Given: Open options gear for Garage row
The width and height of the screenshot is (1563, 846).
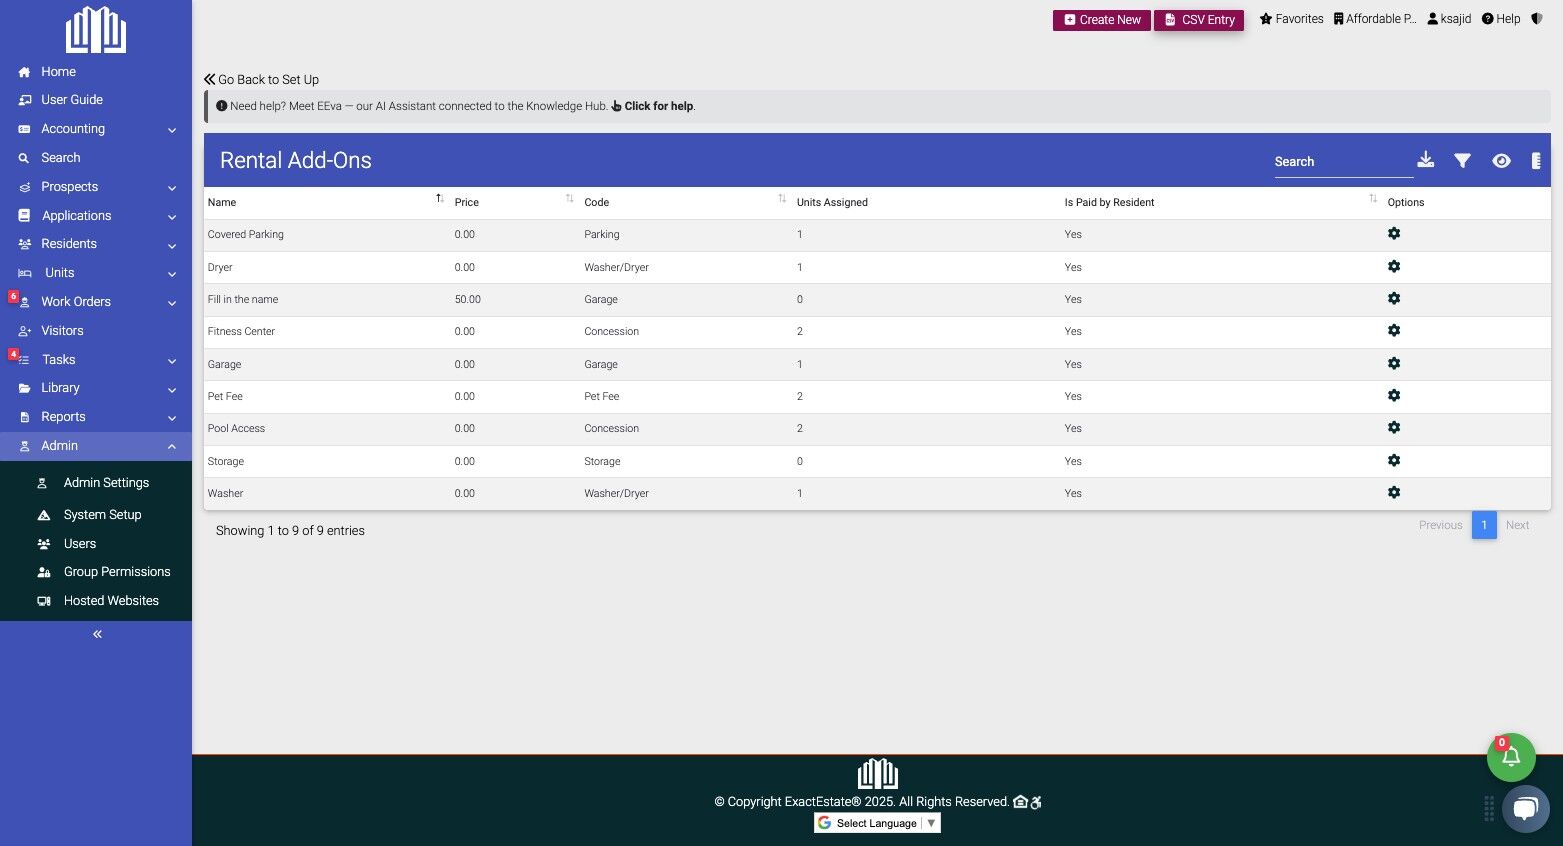Looking at the screenshot, I should click(1394, 364).
